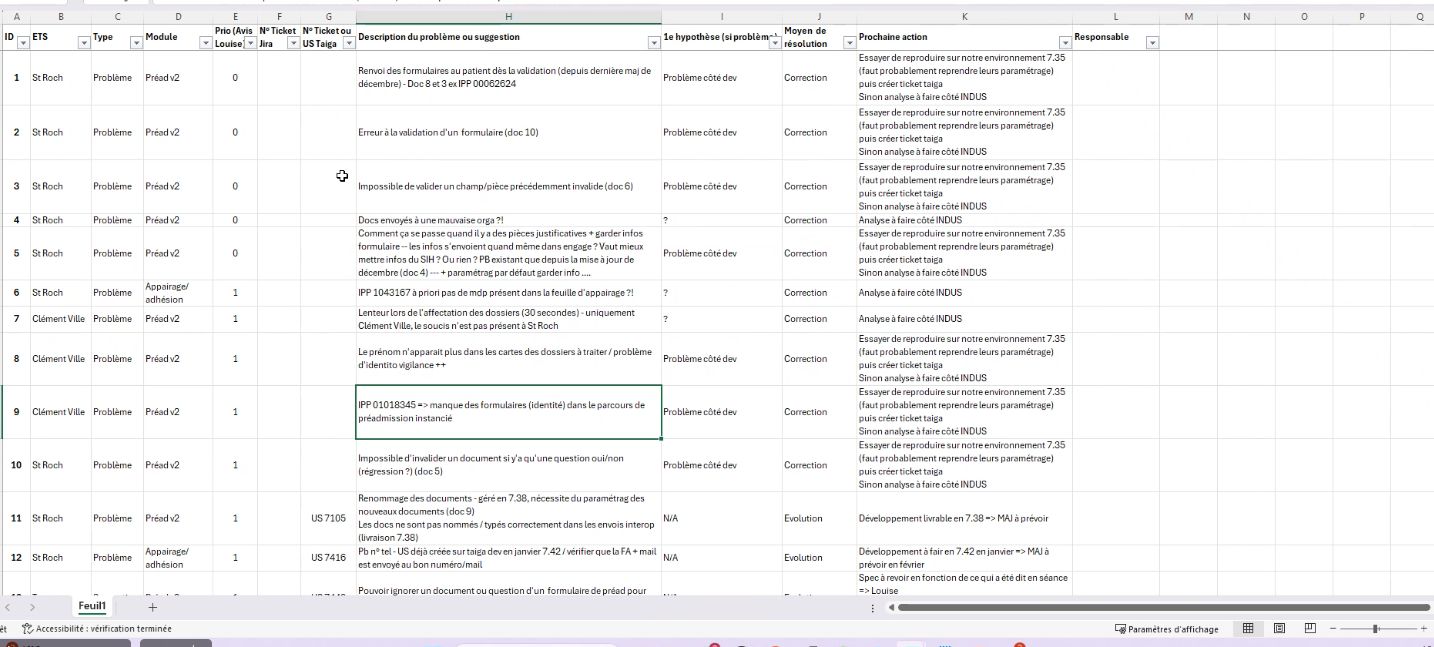The height and width of the screenshot is (647, 1434).
Task: Click the zoom out minus icon
Action: pos(1334,629)
